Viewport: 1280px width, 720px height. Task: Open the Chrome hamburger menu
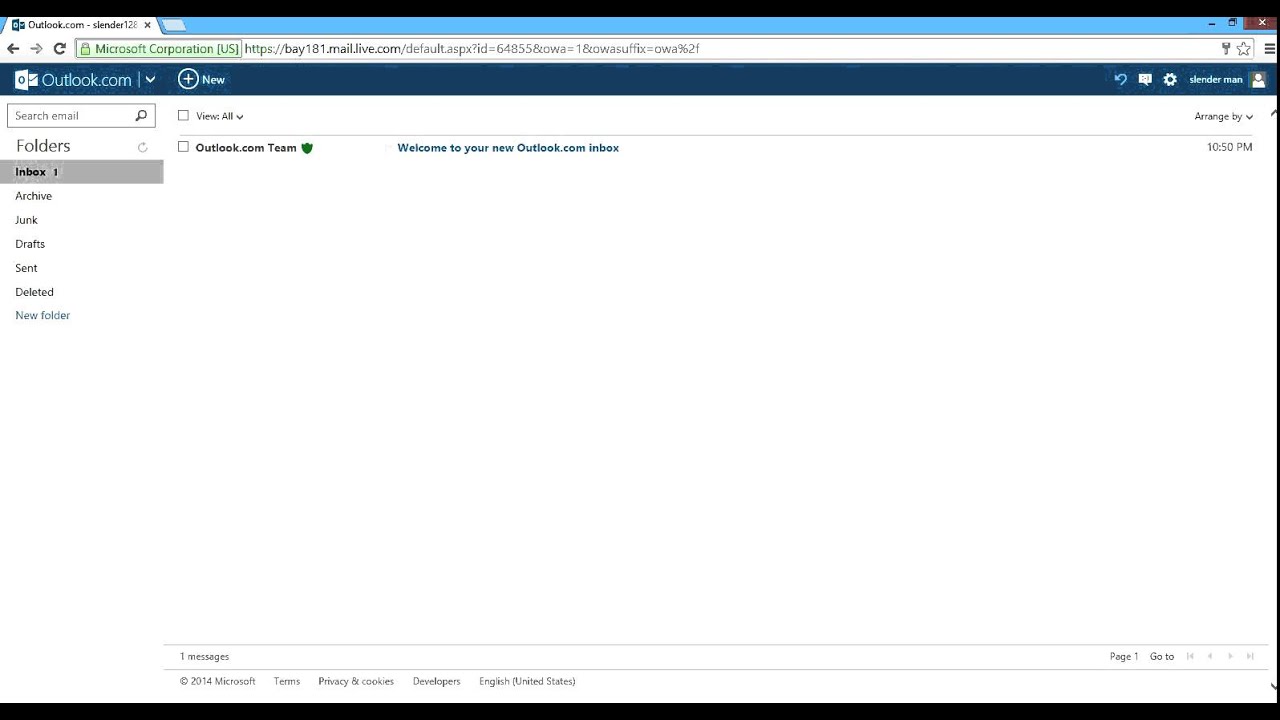click(1270, 48)
